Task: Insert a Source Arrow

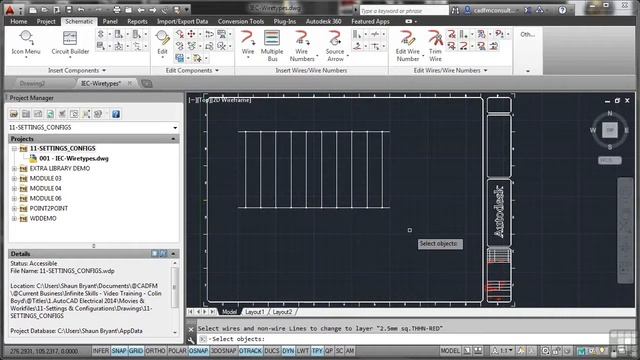Action: pos(335,46)
